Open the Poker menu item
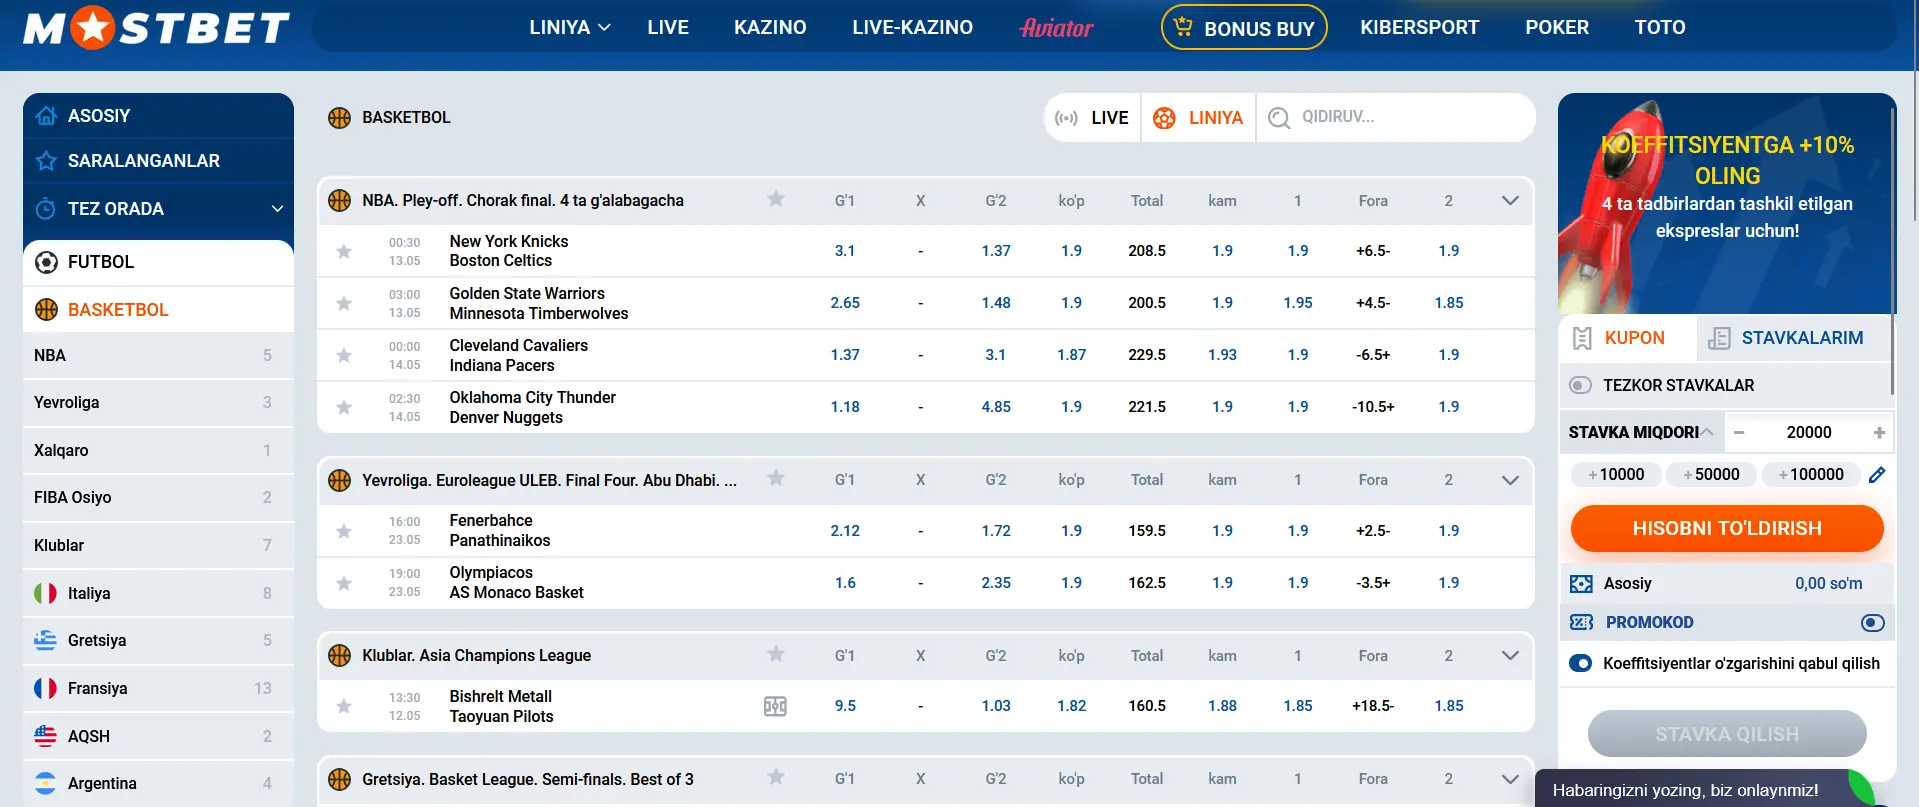1919x807 pixels. pos(1557,28)
